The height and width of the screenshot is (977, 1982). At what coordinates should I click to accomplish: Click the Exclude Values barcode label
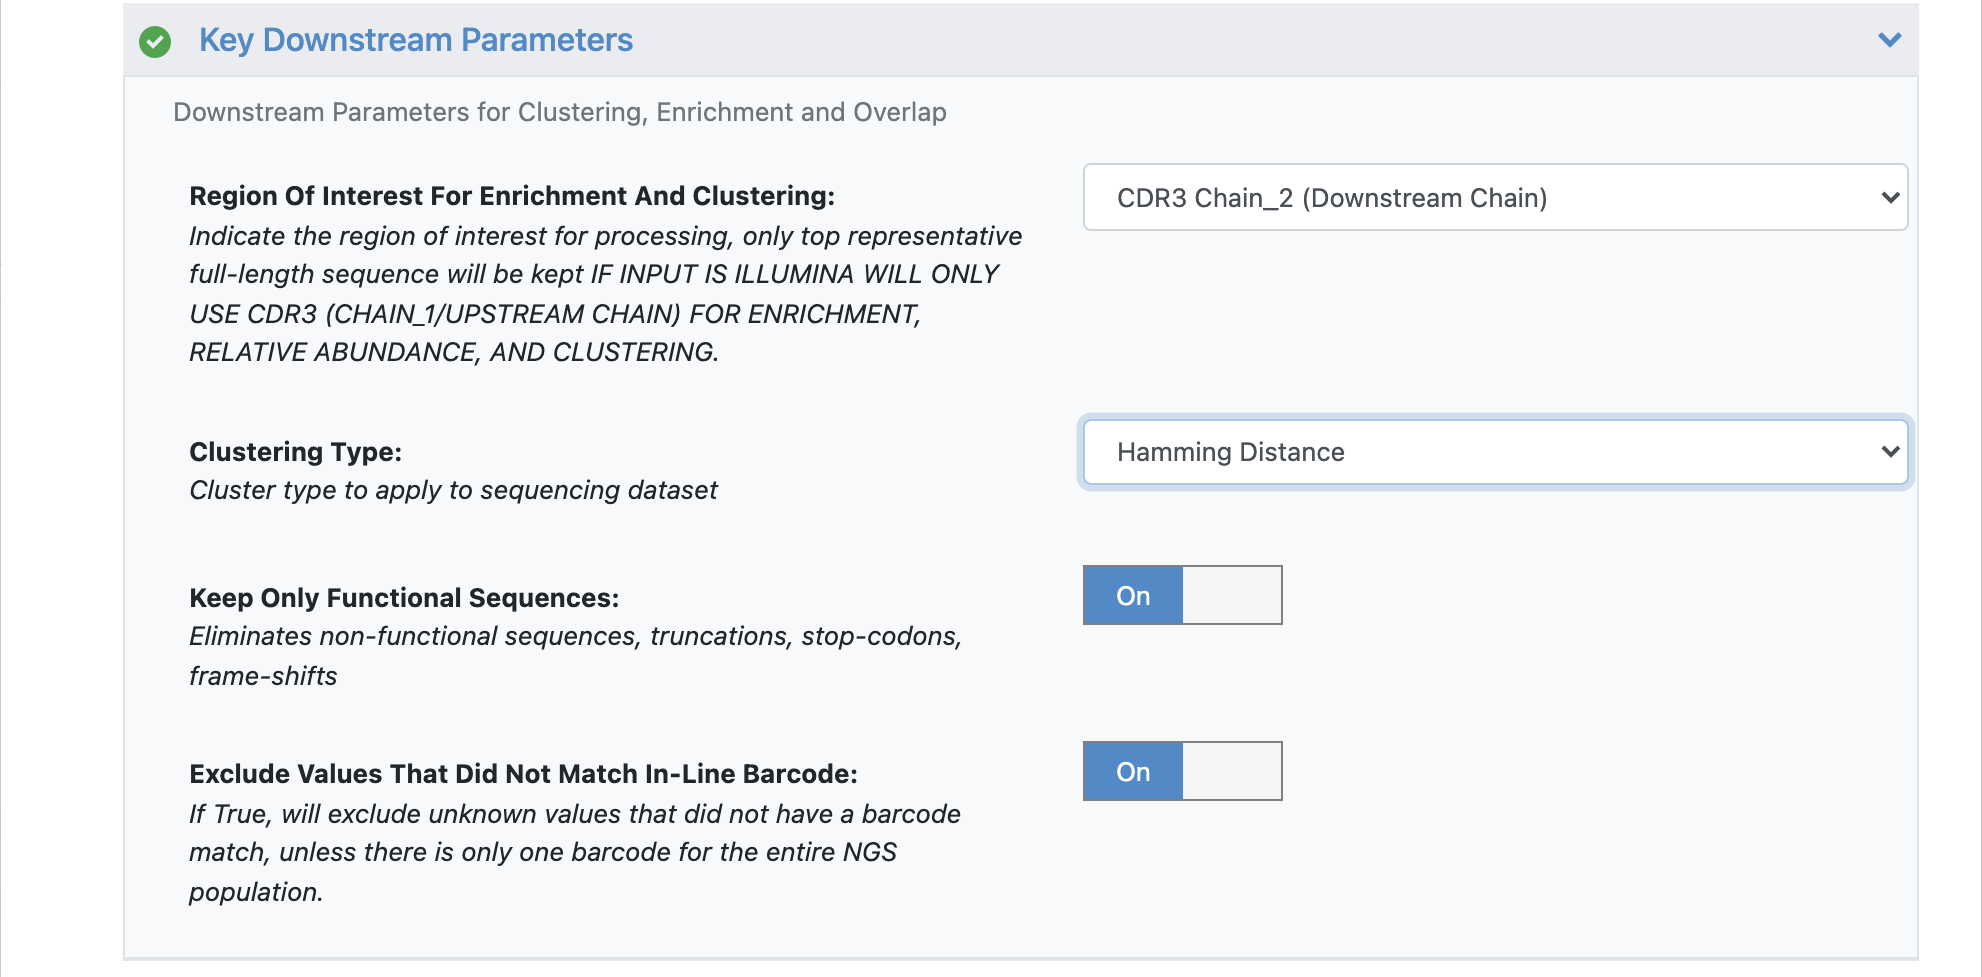click(523, 774)
